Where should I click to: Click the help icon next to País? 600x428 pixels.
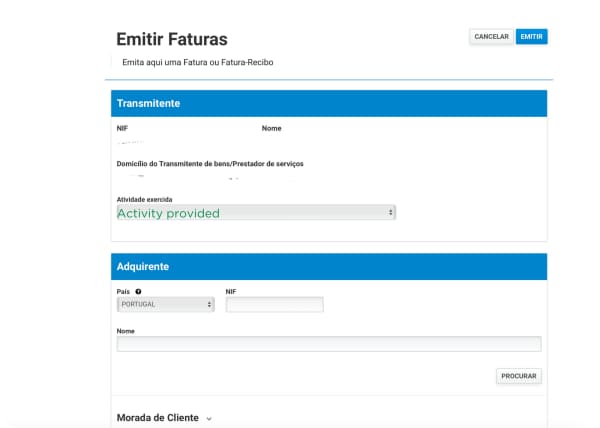[138, 291]
